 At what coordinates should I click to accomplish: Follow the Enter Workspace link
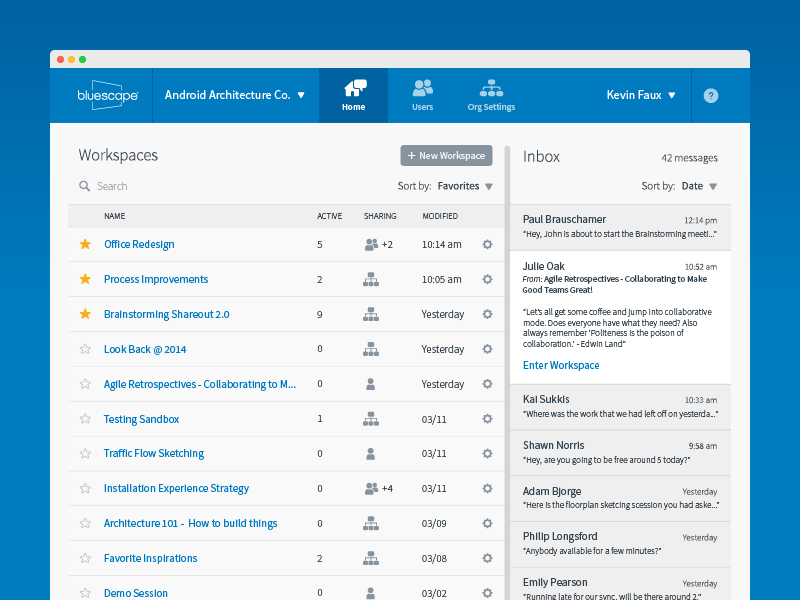pyautogui.click(x=561, y=365)
